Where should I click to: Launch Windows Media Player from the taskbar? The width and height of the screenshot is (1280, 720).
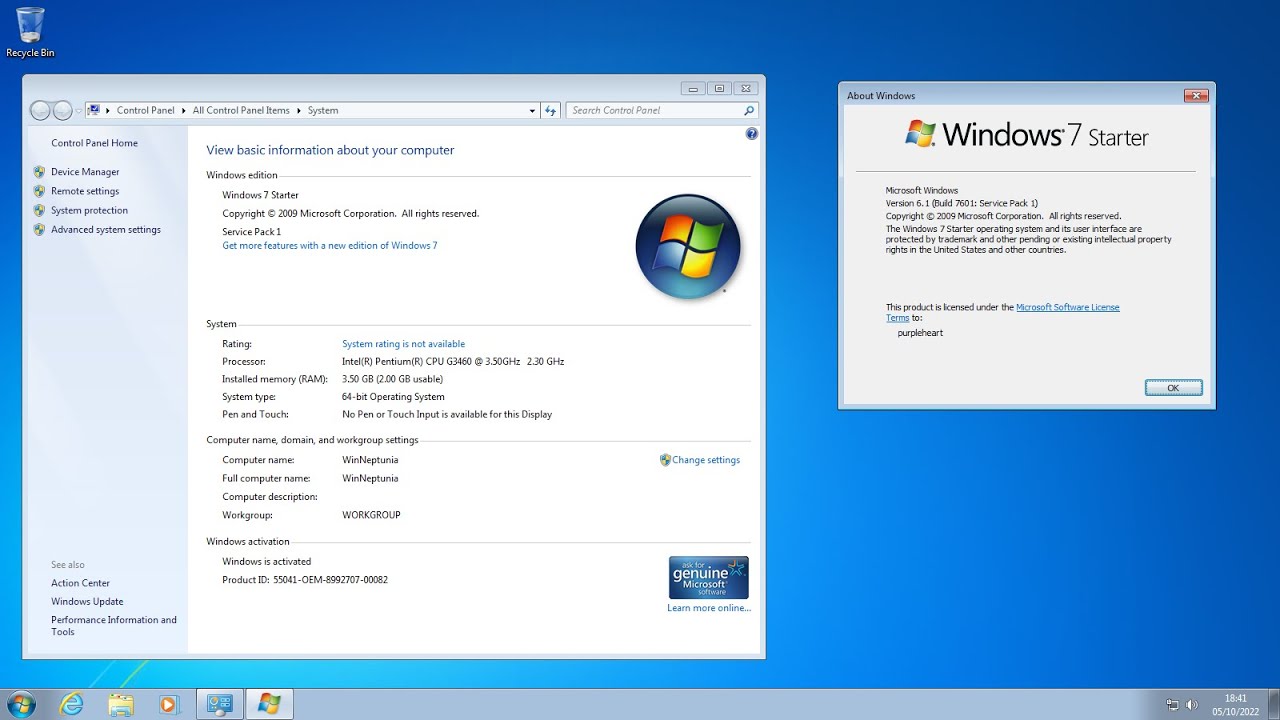pyautogui.click(x=170, y=704)
